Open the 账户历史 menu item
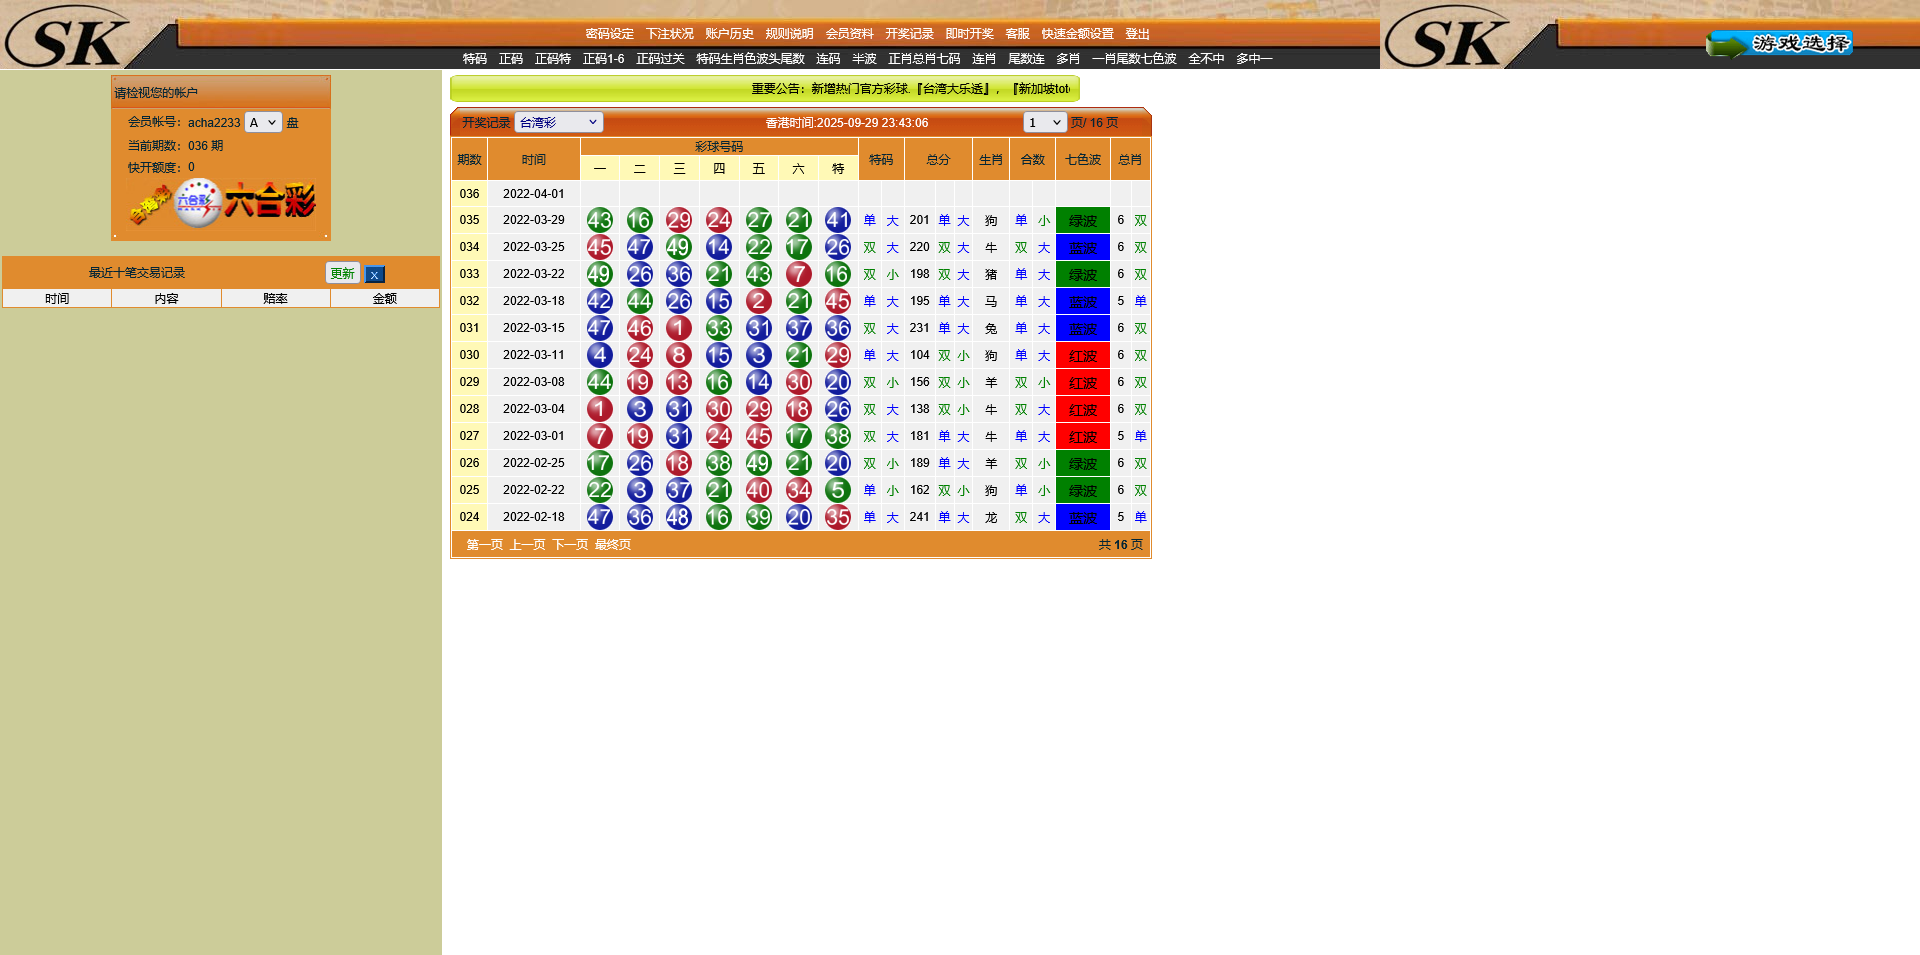This screenshot has width=1920, height=955. pos(729,34)
